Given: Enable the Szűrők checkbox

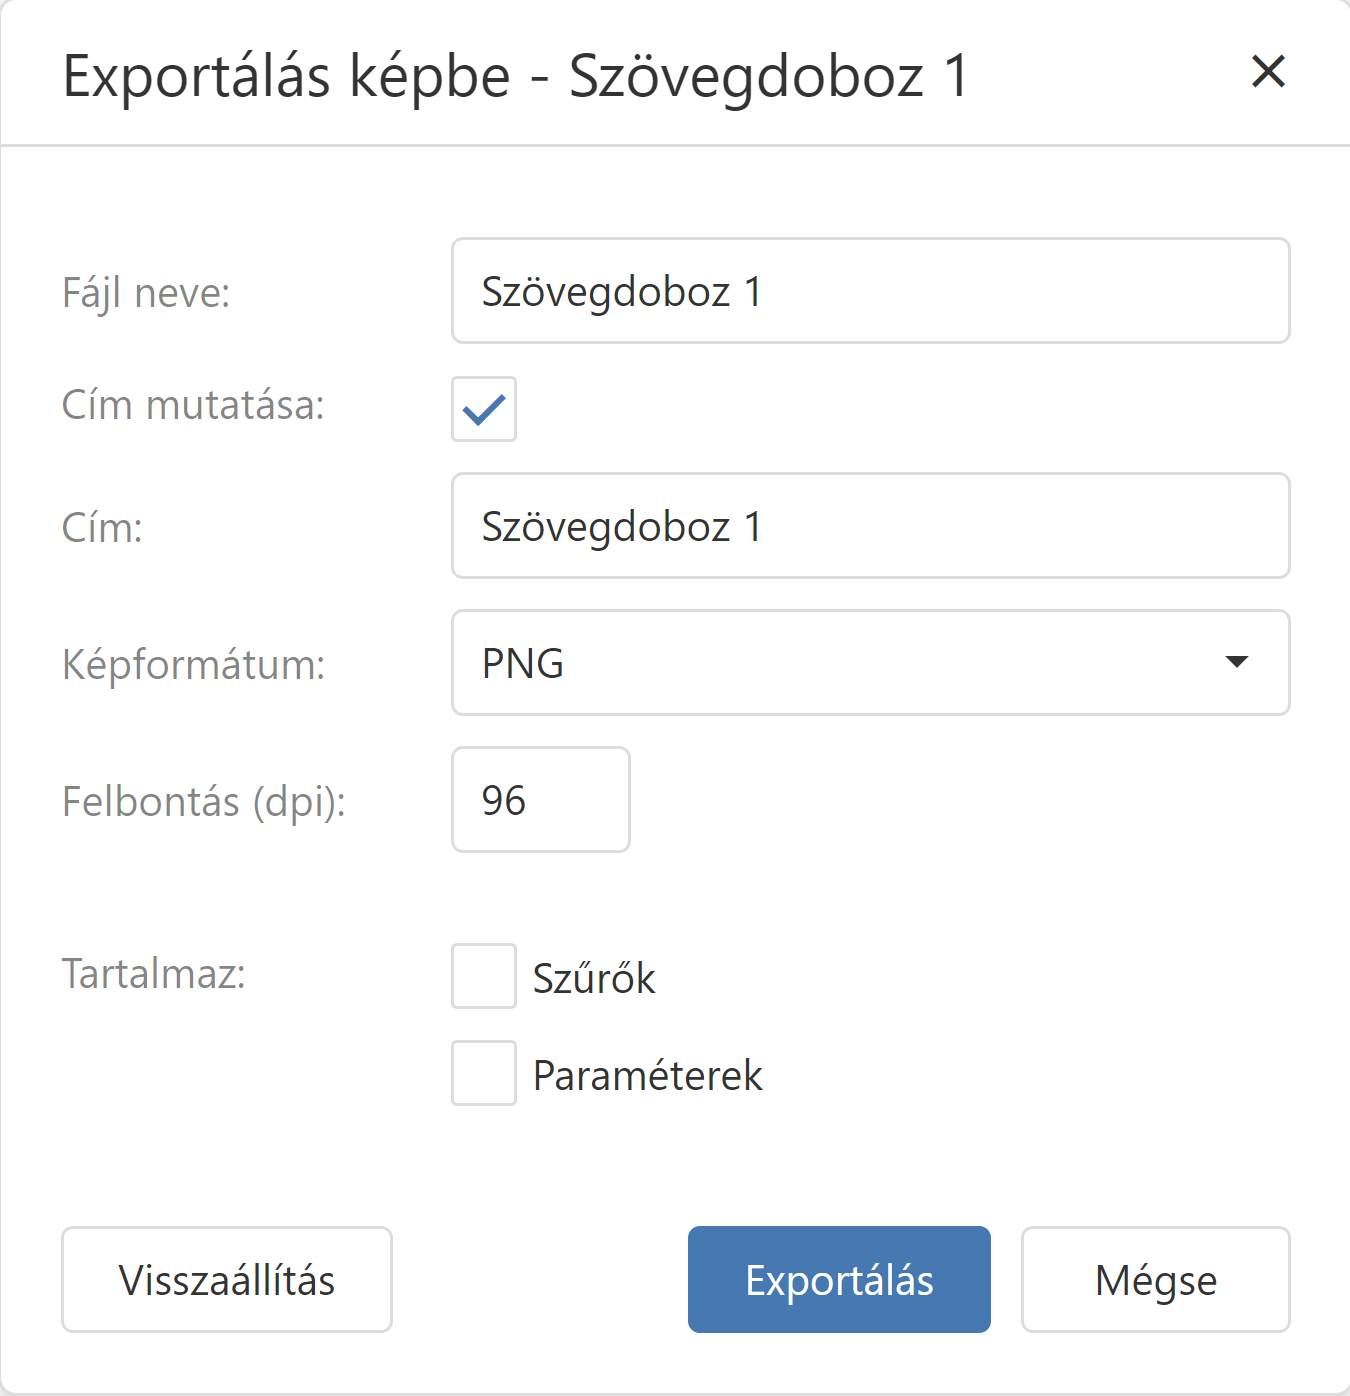Looking at the screenshot, I should 484,976.
